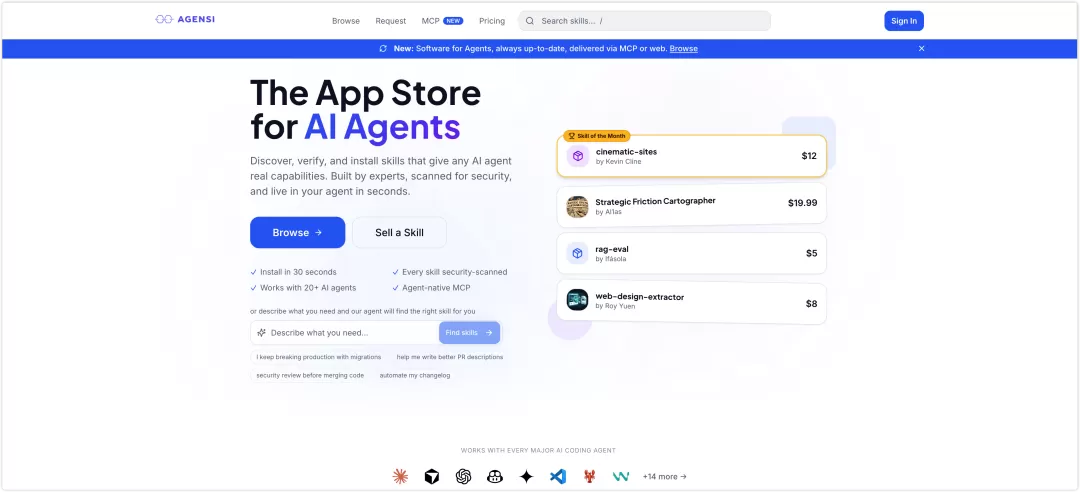Select the 'automate my changelog' suggestion
Viewport: 1080px width, 492px height.
click(x=415, y=376)
